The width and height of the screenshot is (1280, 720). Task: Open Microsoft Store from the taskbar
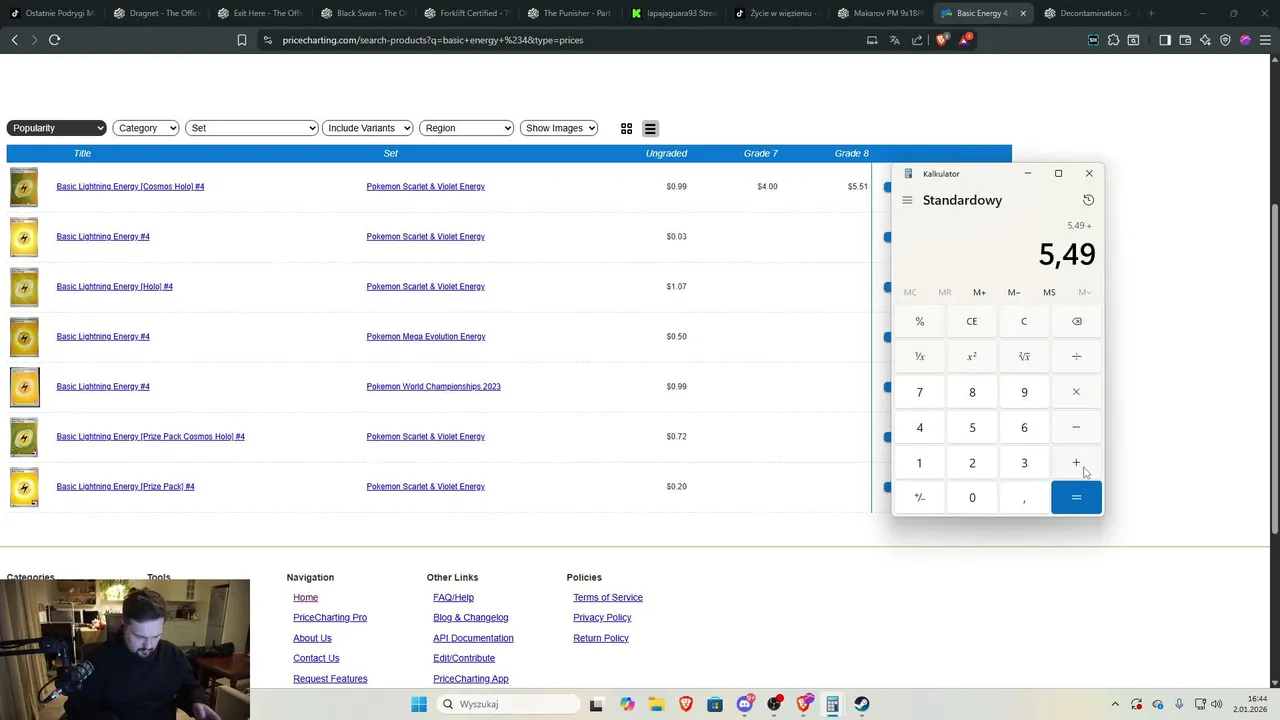pos(715,704)
